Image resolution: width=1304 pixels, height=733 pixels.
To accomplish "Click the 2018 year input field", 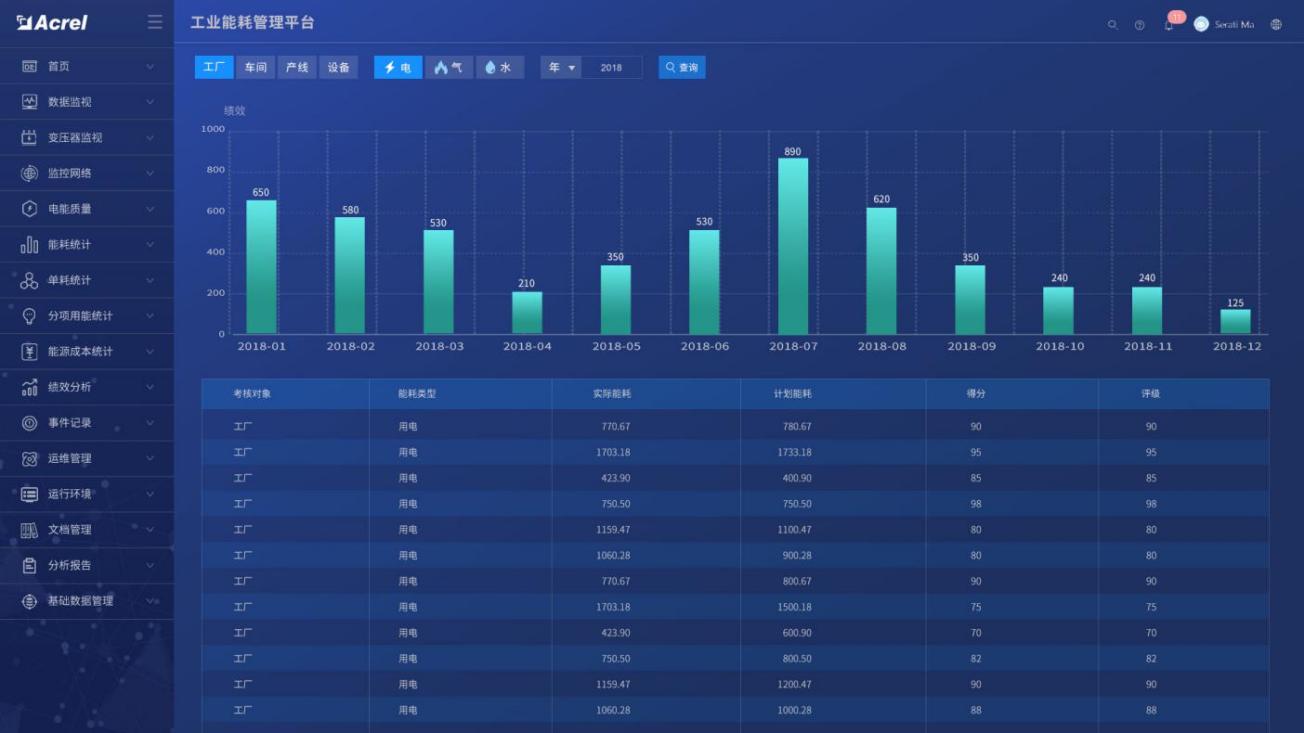I will coord(613,67).
